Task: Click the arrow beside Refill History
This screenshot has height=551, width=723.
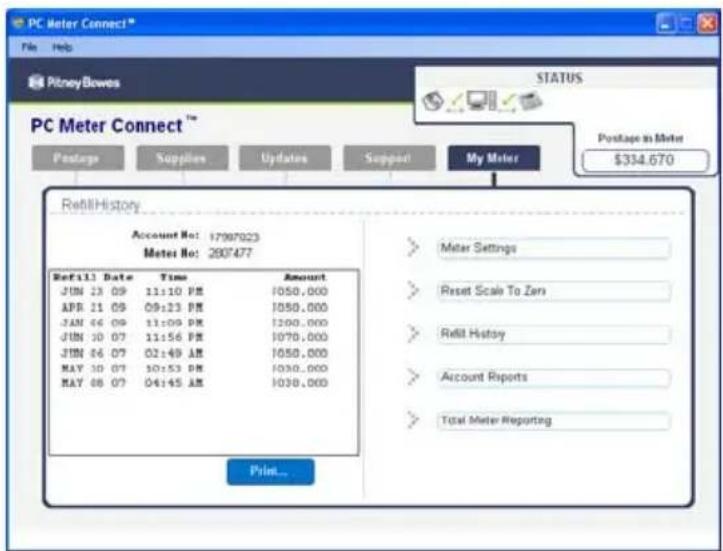Action: point(413,333)
